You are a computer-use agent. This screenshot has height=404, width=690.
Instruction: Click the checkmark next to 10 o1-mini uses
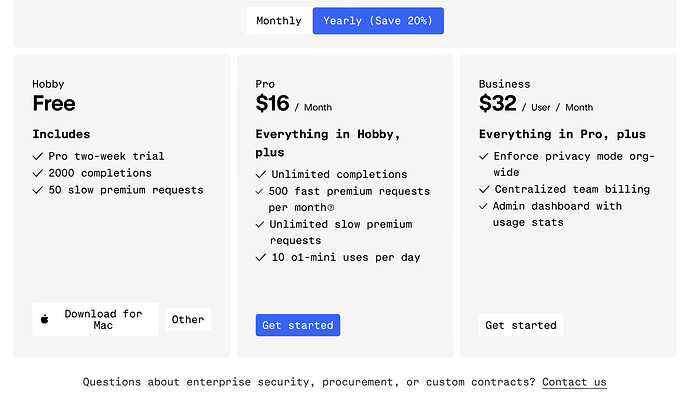click(x=261, y=258)
